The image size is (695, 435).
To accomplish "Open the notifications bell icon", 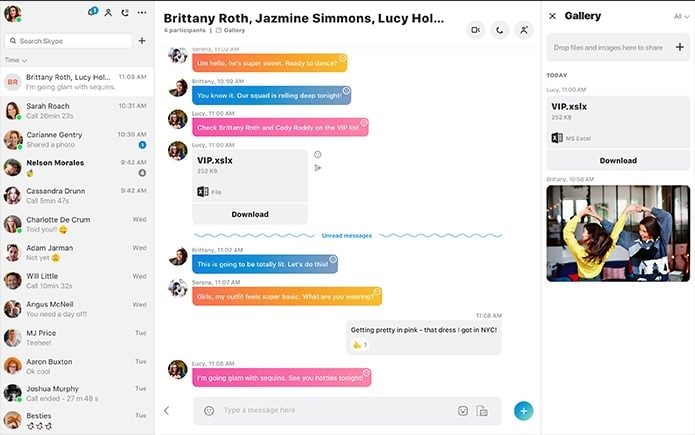I will point(93,12).
